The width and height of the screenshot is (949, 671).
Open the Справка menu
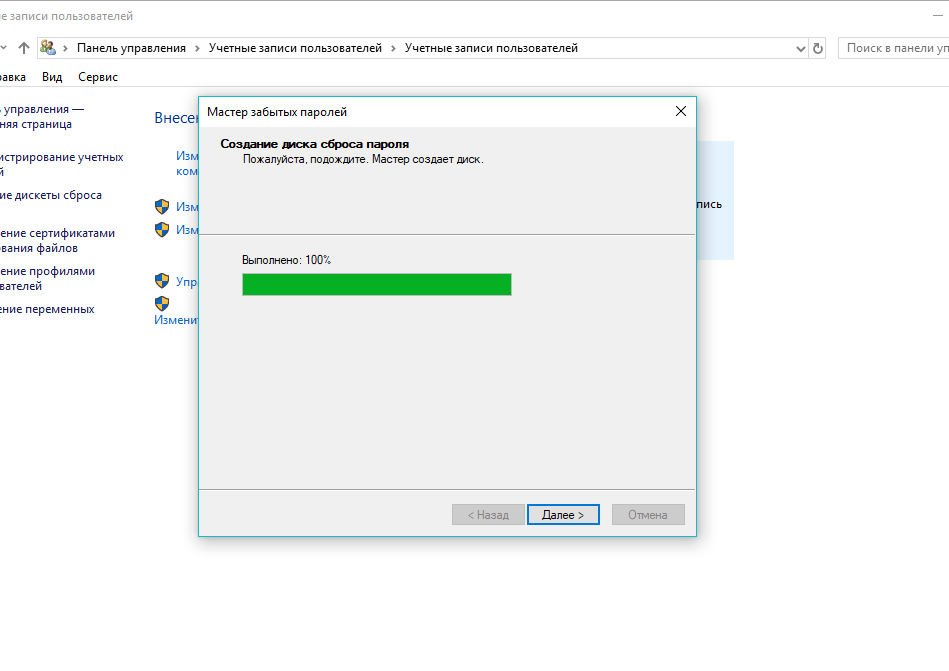coord(13,77)
